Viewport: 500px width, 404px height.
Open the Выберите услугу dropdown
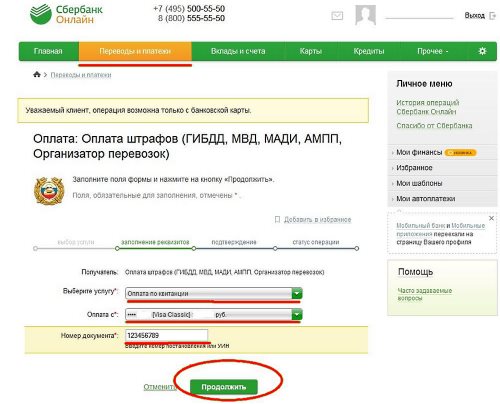pos(214,293)
